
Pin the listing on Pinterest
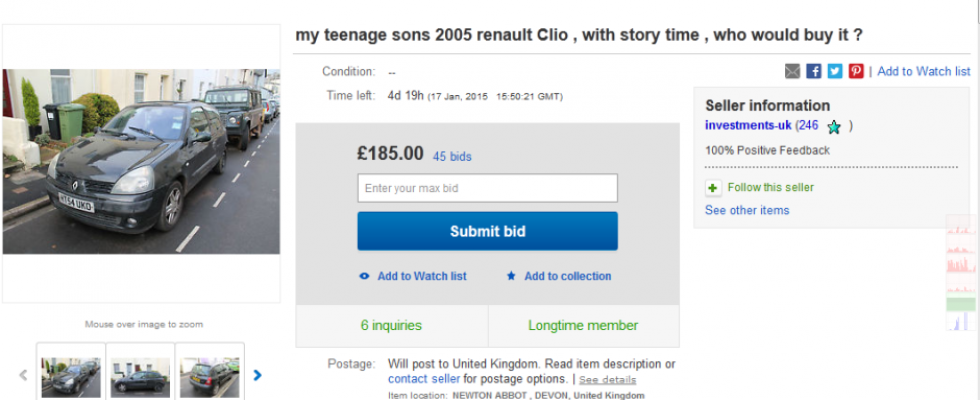point(856,71)
